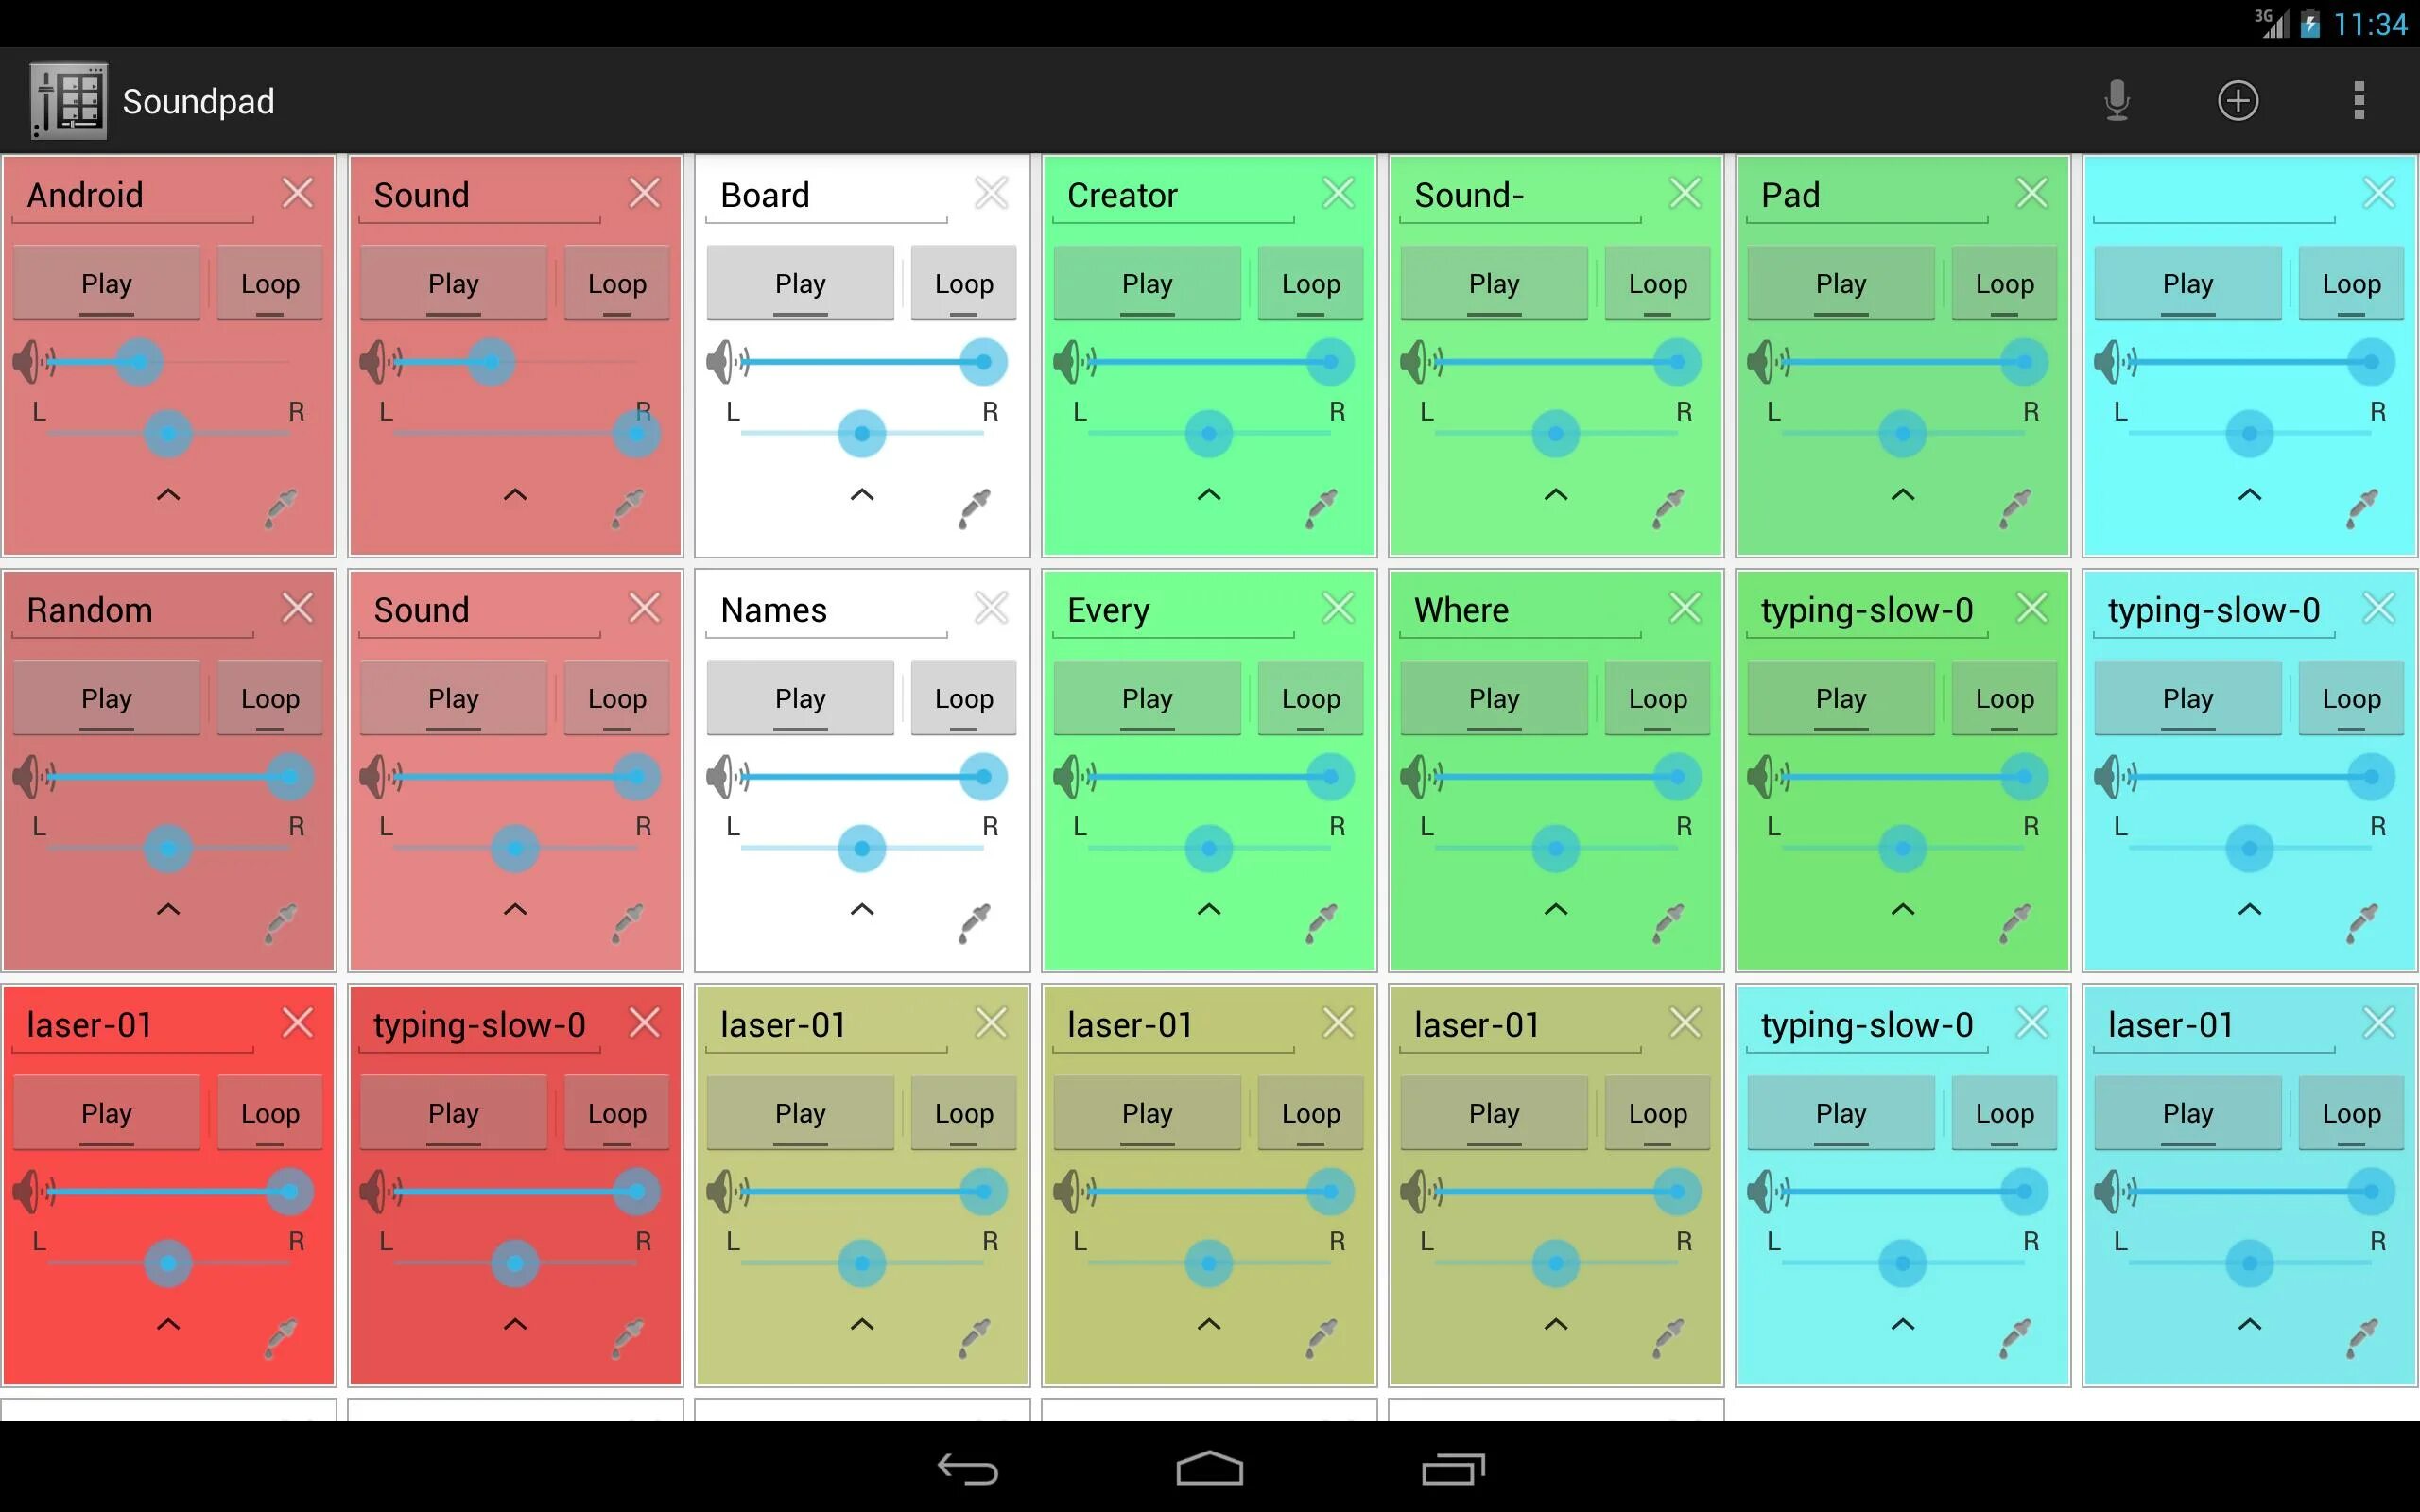Screen dimensions: 2420x1512
Task: Click Play button on Names tile
Action: tap(800, 695)
